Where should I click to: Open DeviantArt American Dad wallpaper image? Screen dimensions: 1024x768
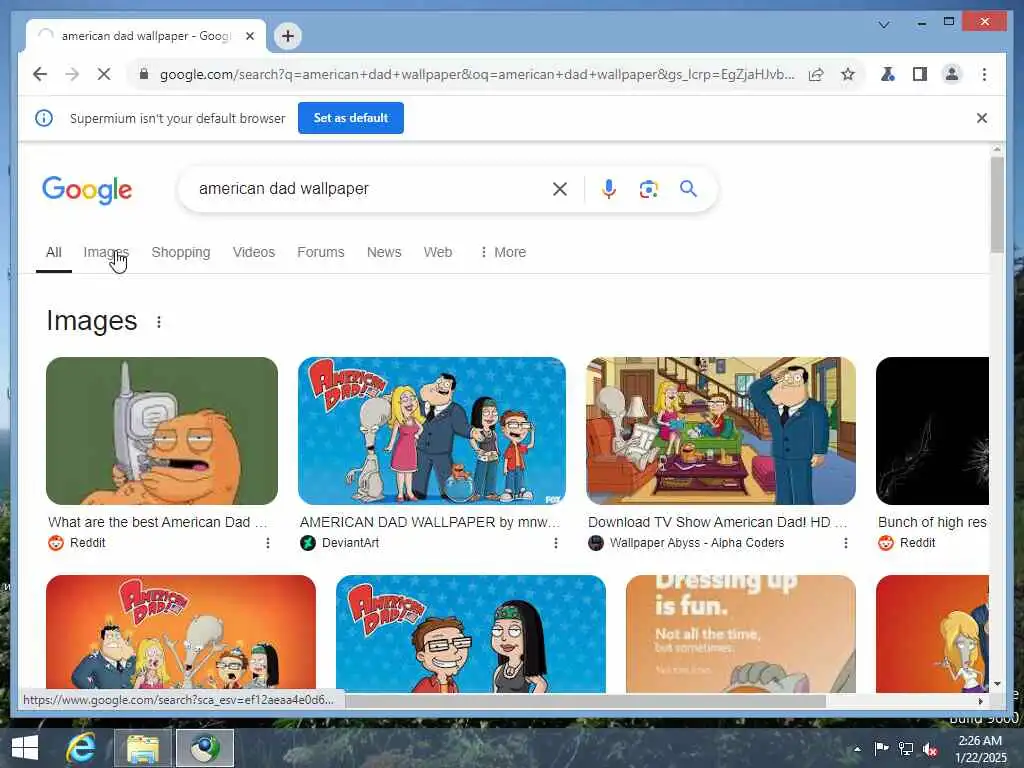coord(432,431)
